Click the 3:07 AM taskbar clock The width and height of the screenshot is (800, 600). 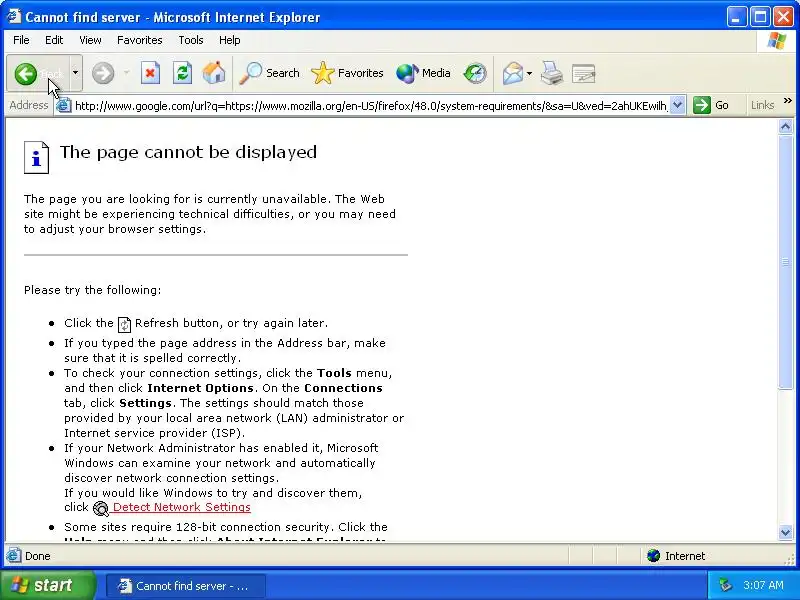click(763, 585)
